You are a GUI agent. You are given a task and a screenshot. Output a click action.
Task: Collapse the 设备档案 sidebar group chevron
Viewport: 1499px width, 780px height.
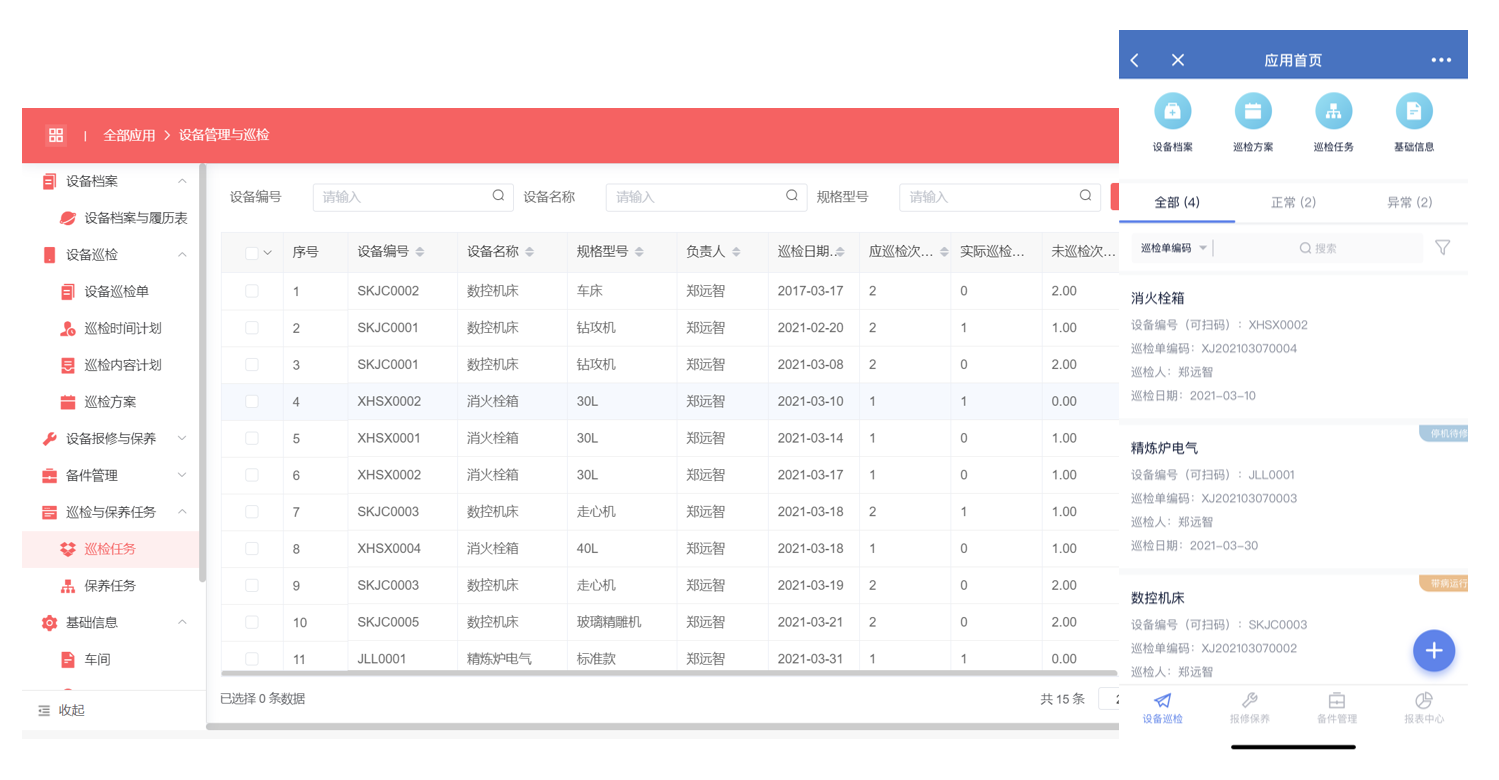182,181
